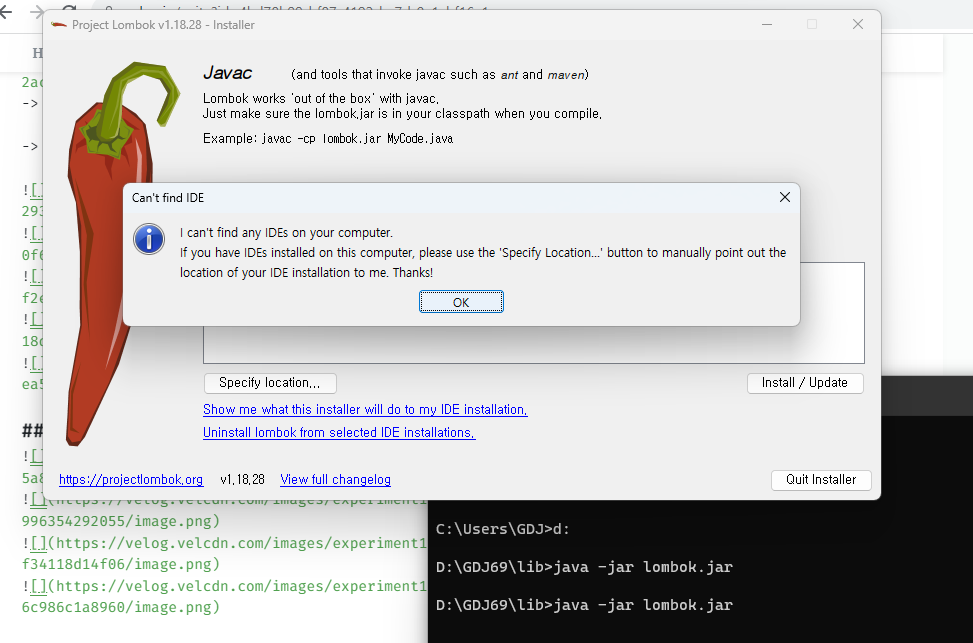
Task: Click the Javac heading text
Action: [x=227, y=73]
